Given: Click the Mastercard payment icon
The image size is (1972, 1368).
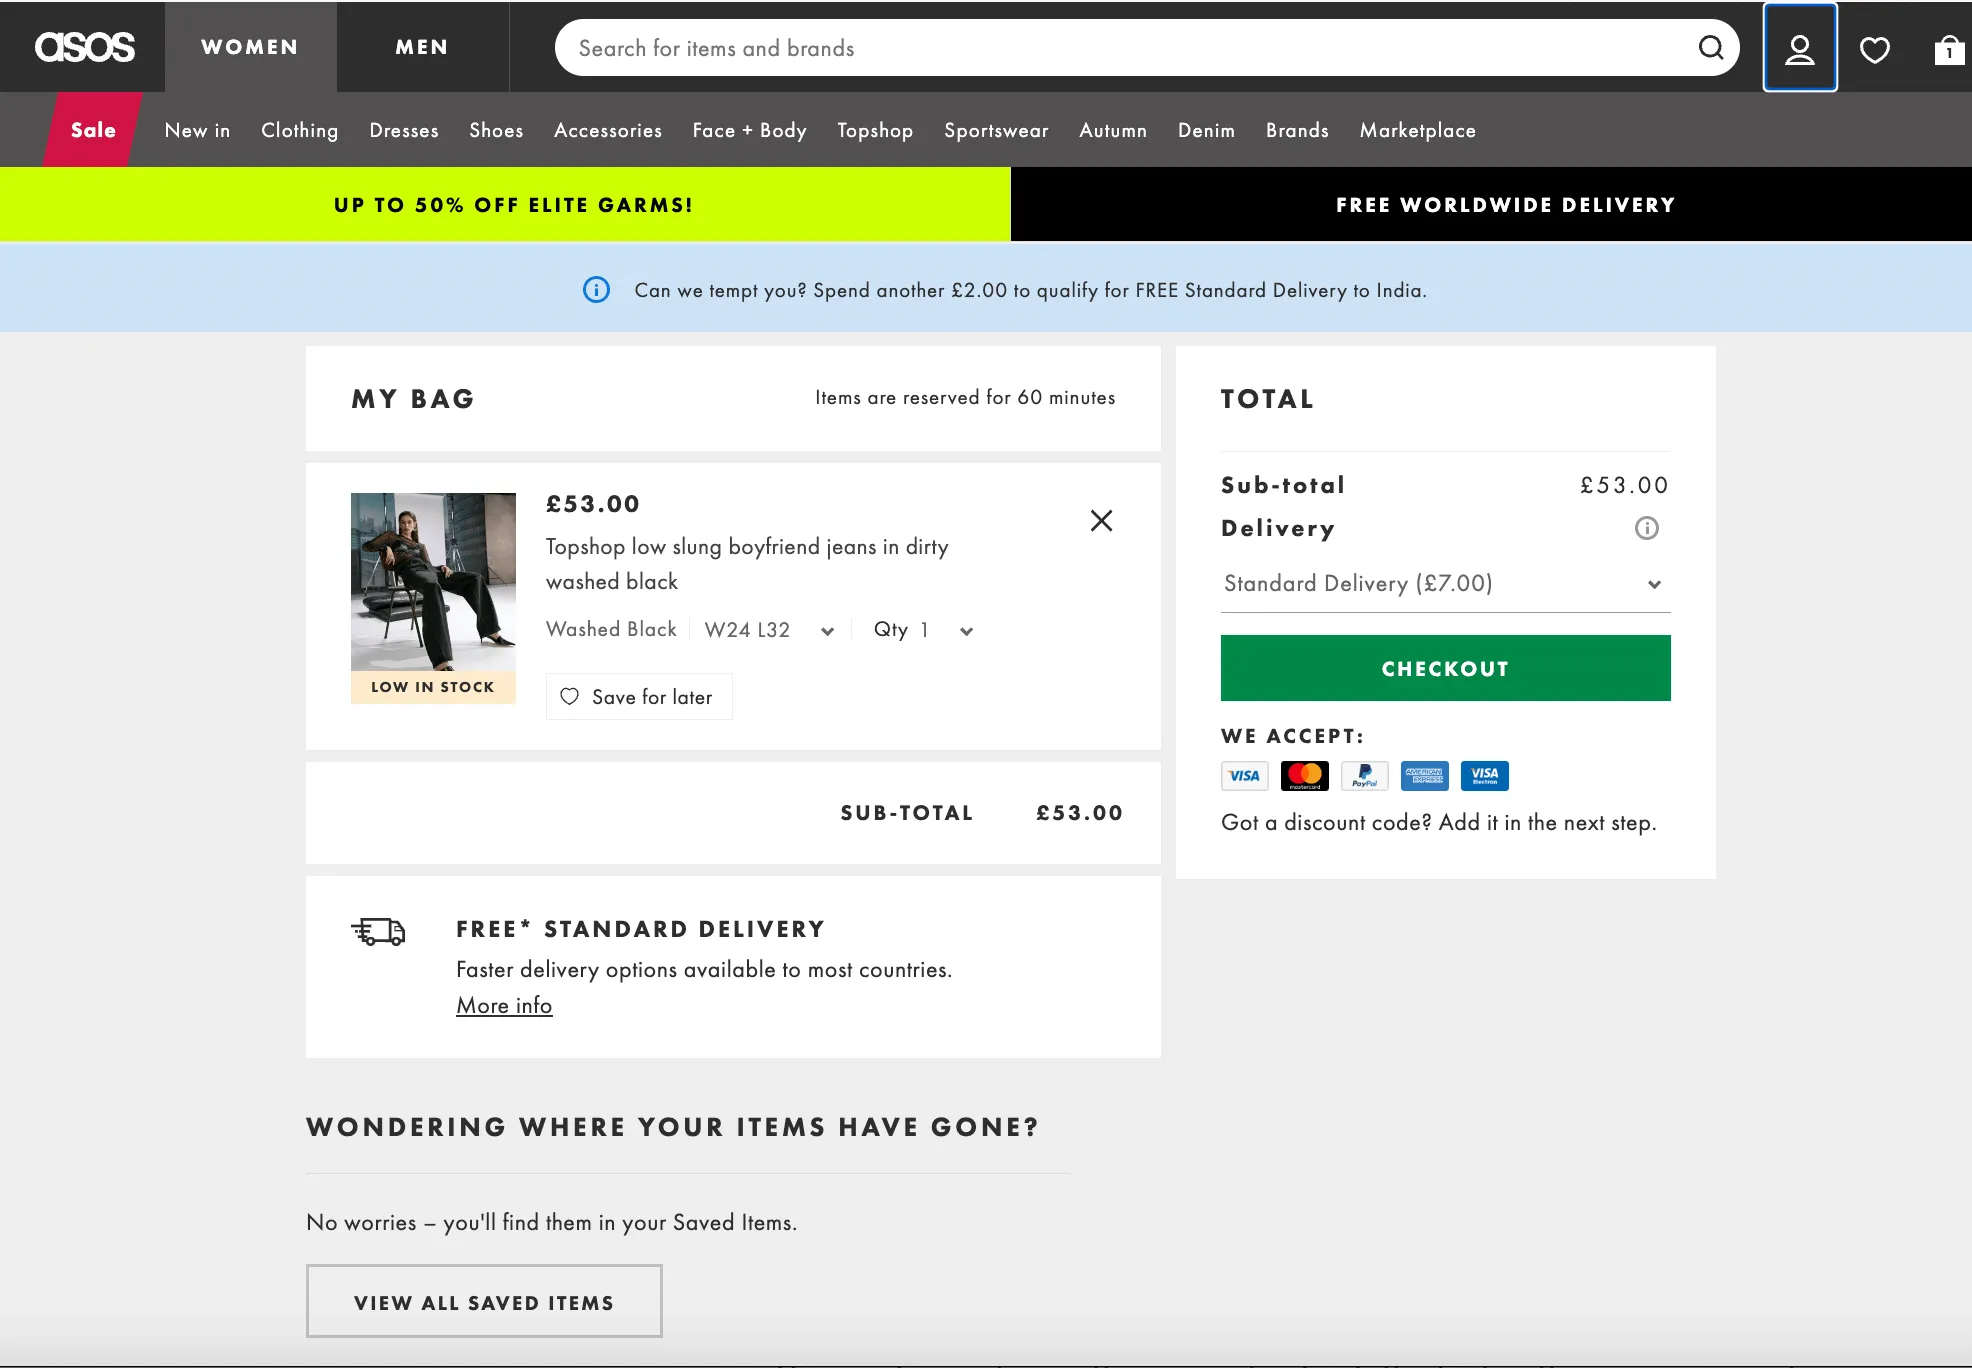Looking at the screenshot, I should (1304, 775).
